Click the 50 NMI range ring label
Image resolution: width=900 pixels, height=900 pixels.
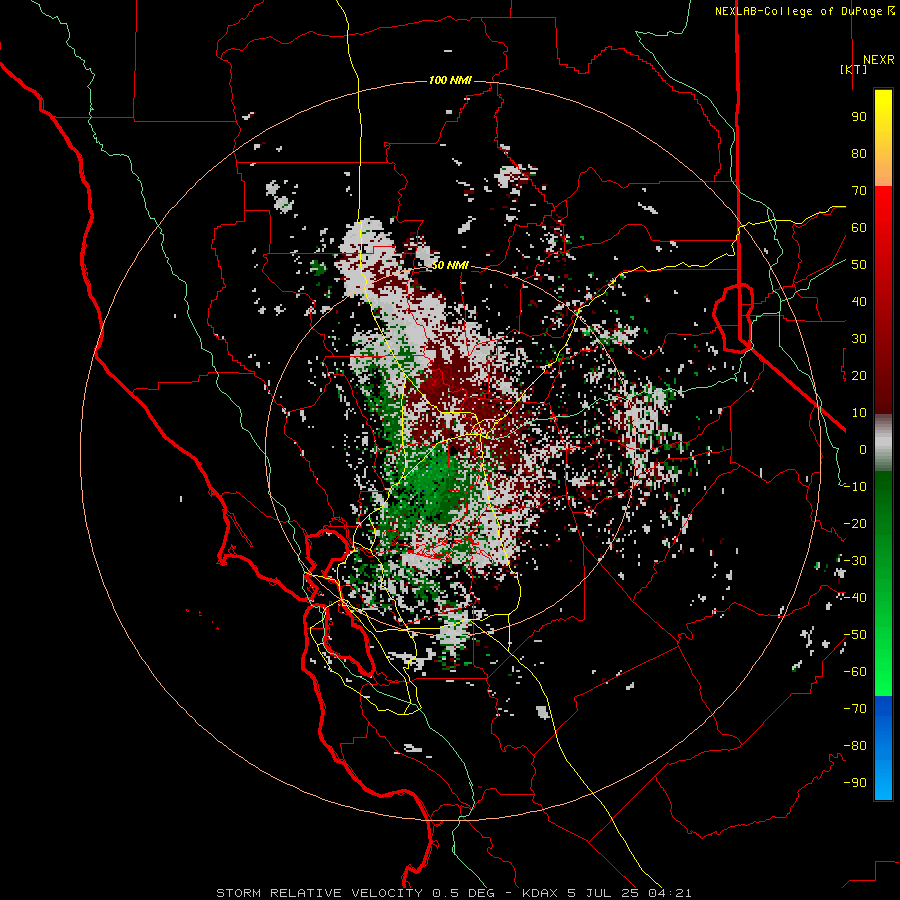coord(450,265)
